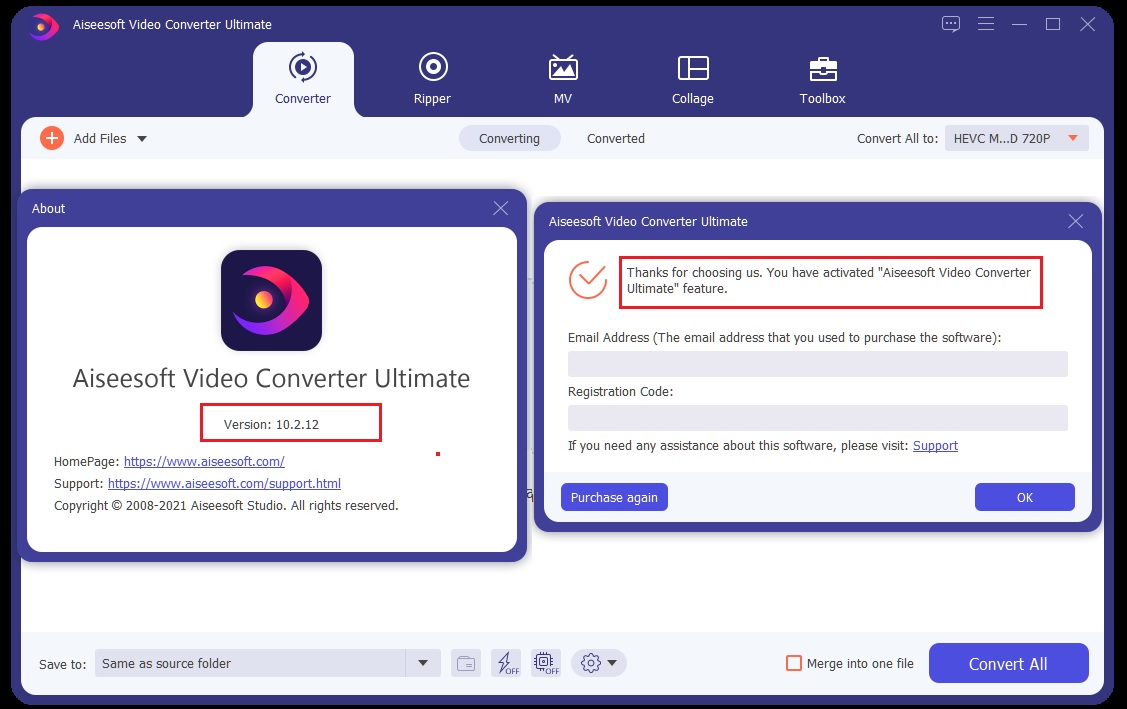Select the Converting list tab

[x=509, y=138]
